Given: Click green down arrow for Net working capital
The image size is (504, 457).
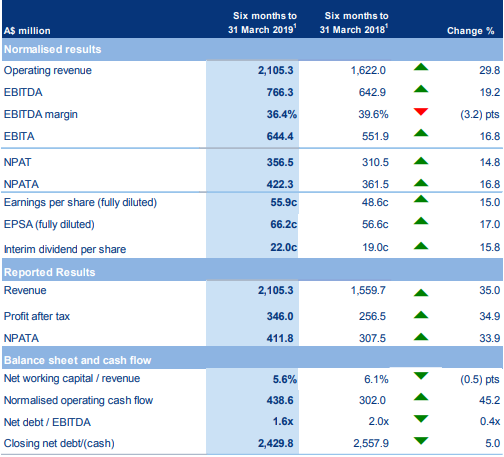Looking at the screenshot, I should point(421,376).
